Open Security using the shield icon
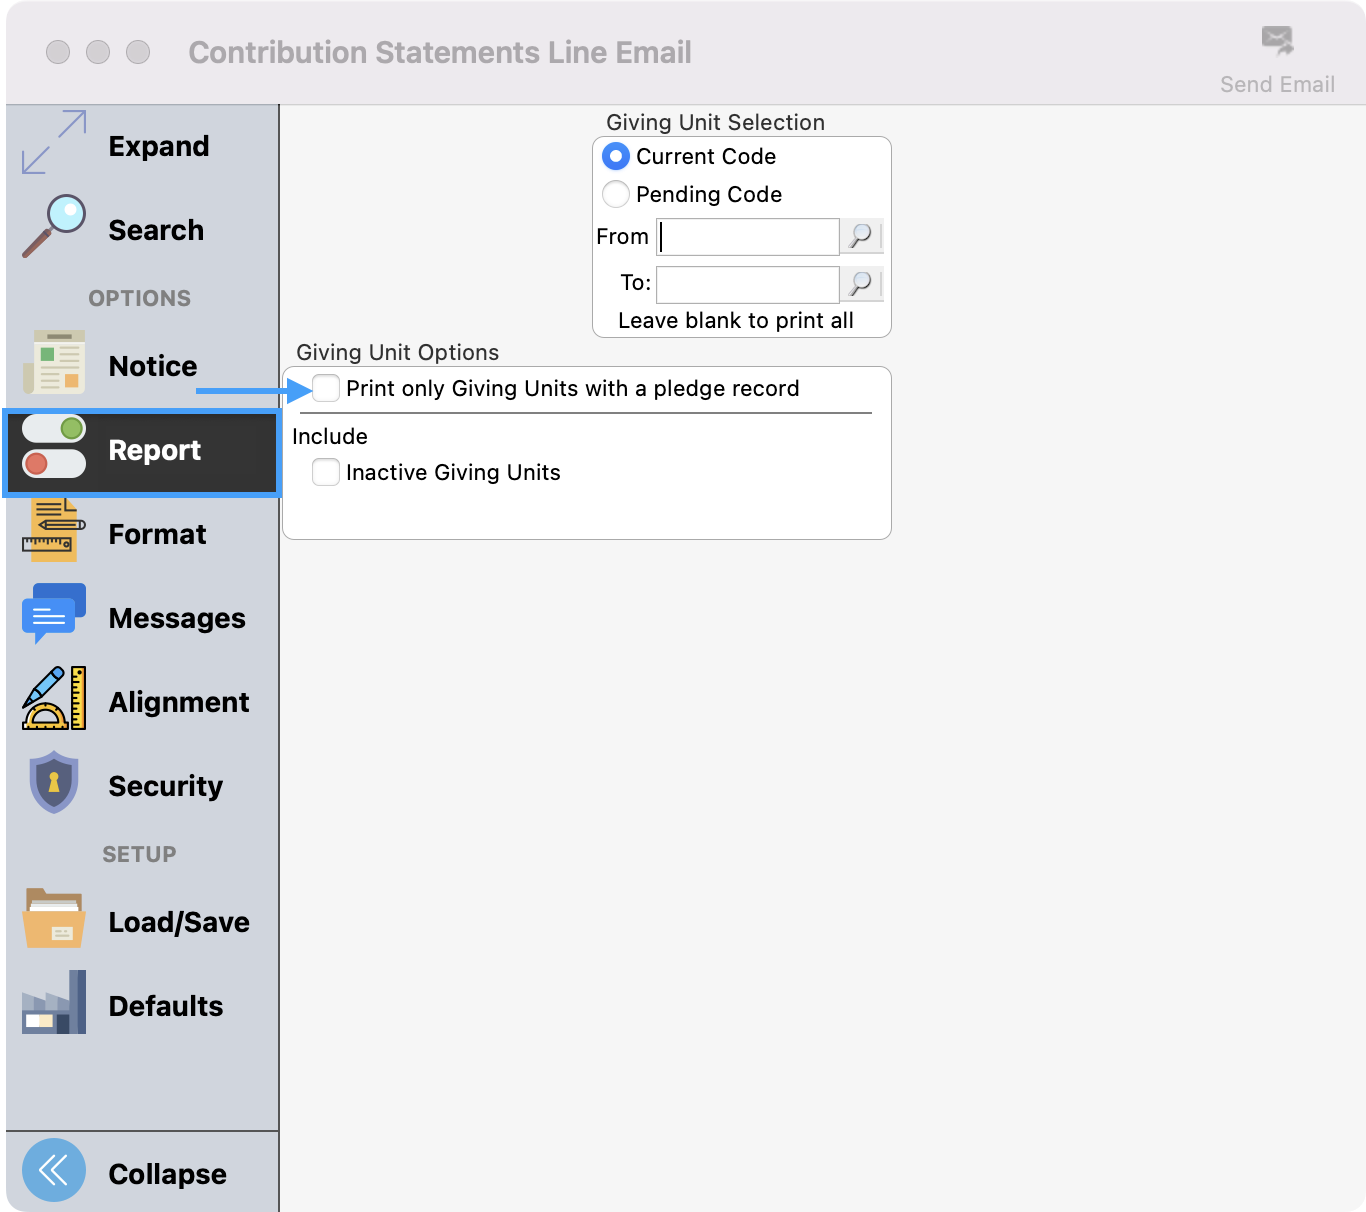The width and height of the screenshot is (1366, 1212). (x=54, y=783)
